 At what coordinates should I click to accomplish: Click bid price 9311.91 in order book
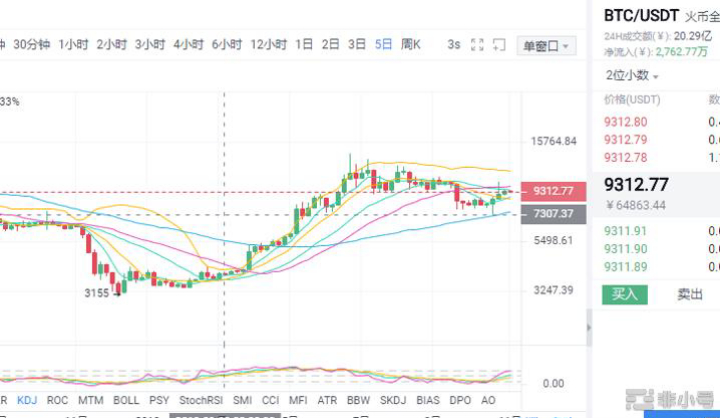coord(625,231)
